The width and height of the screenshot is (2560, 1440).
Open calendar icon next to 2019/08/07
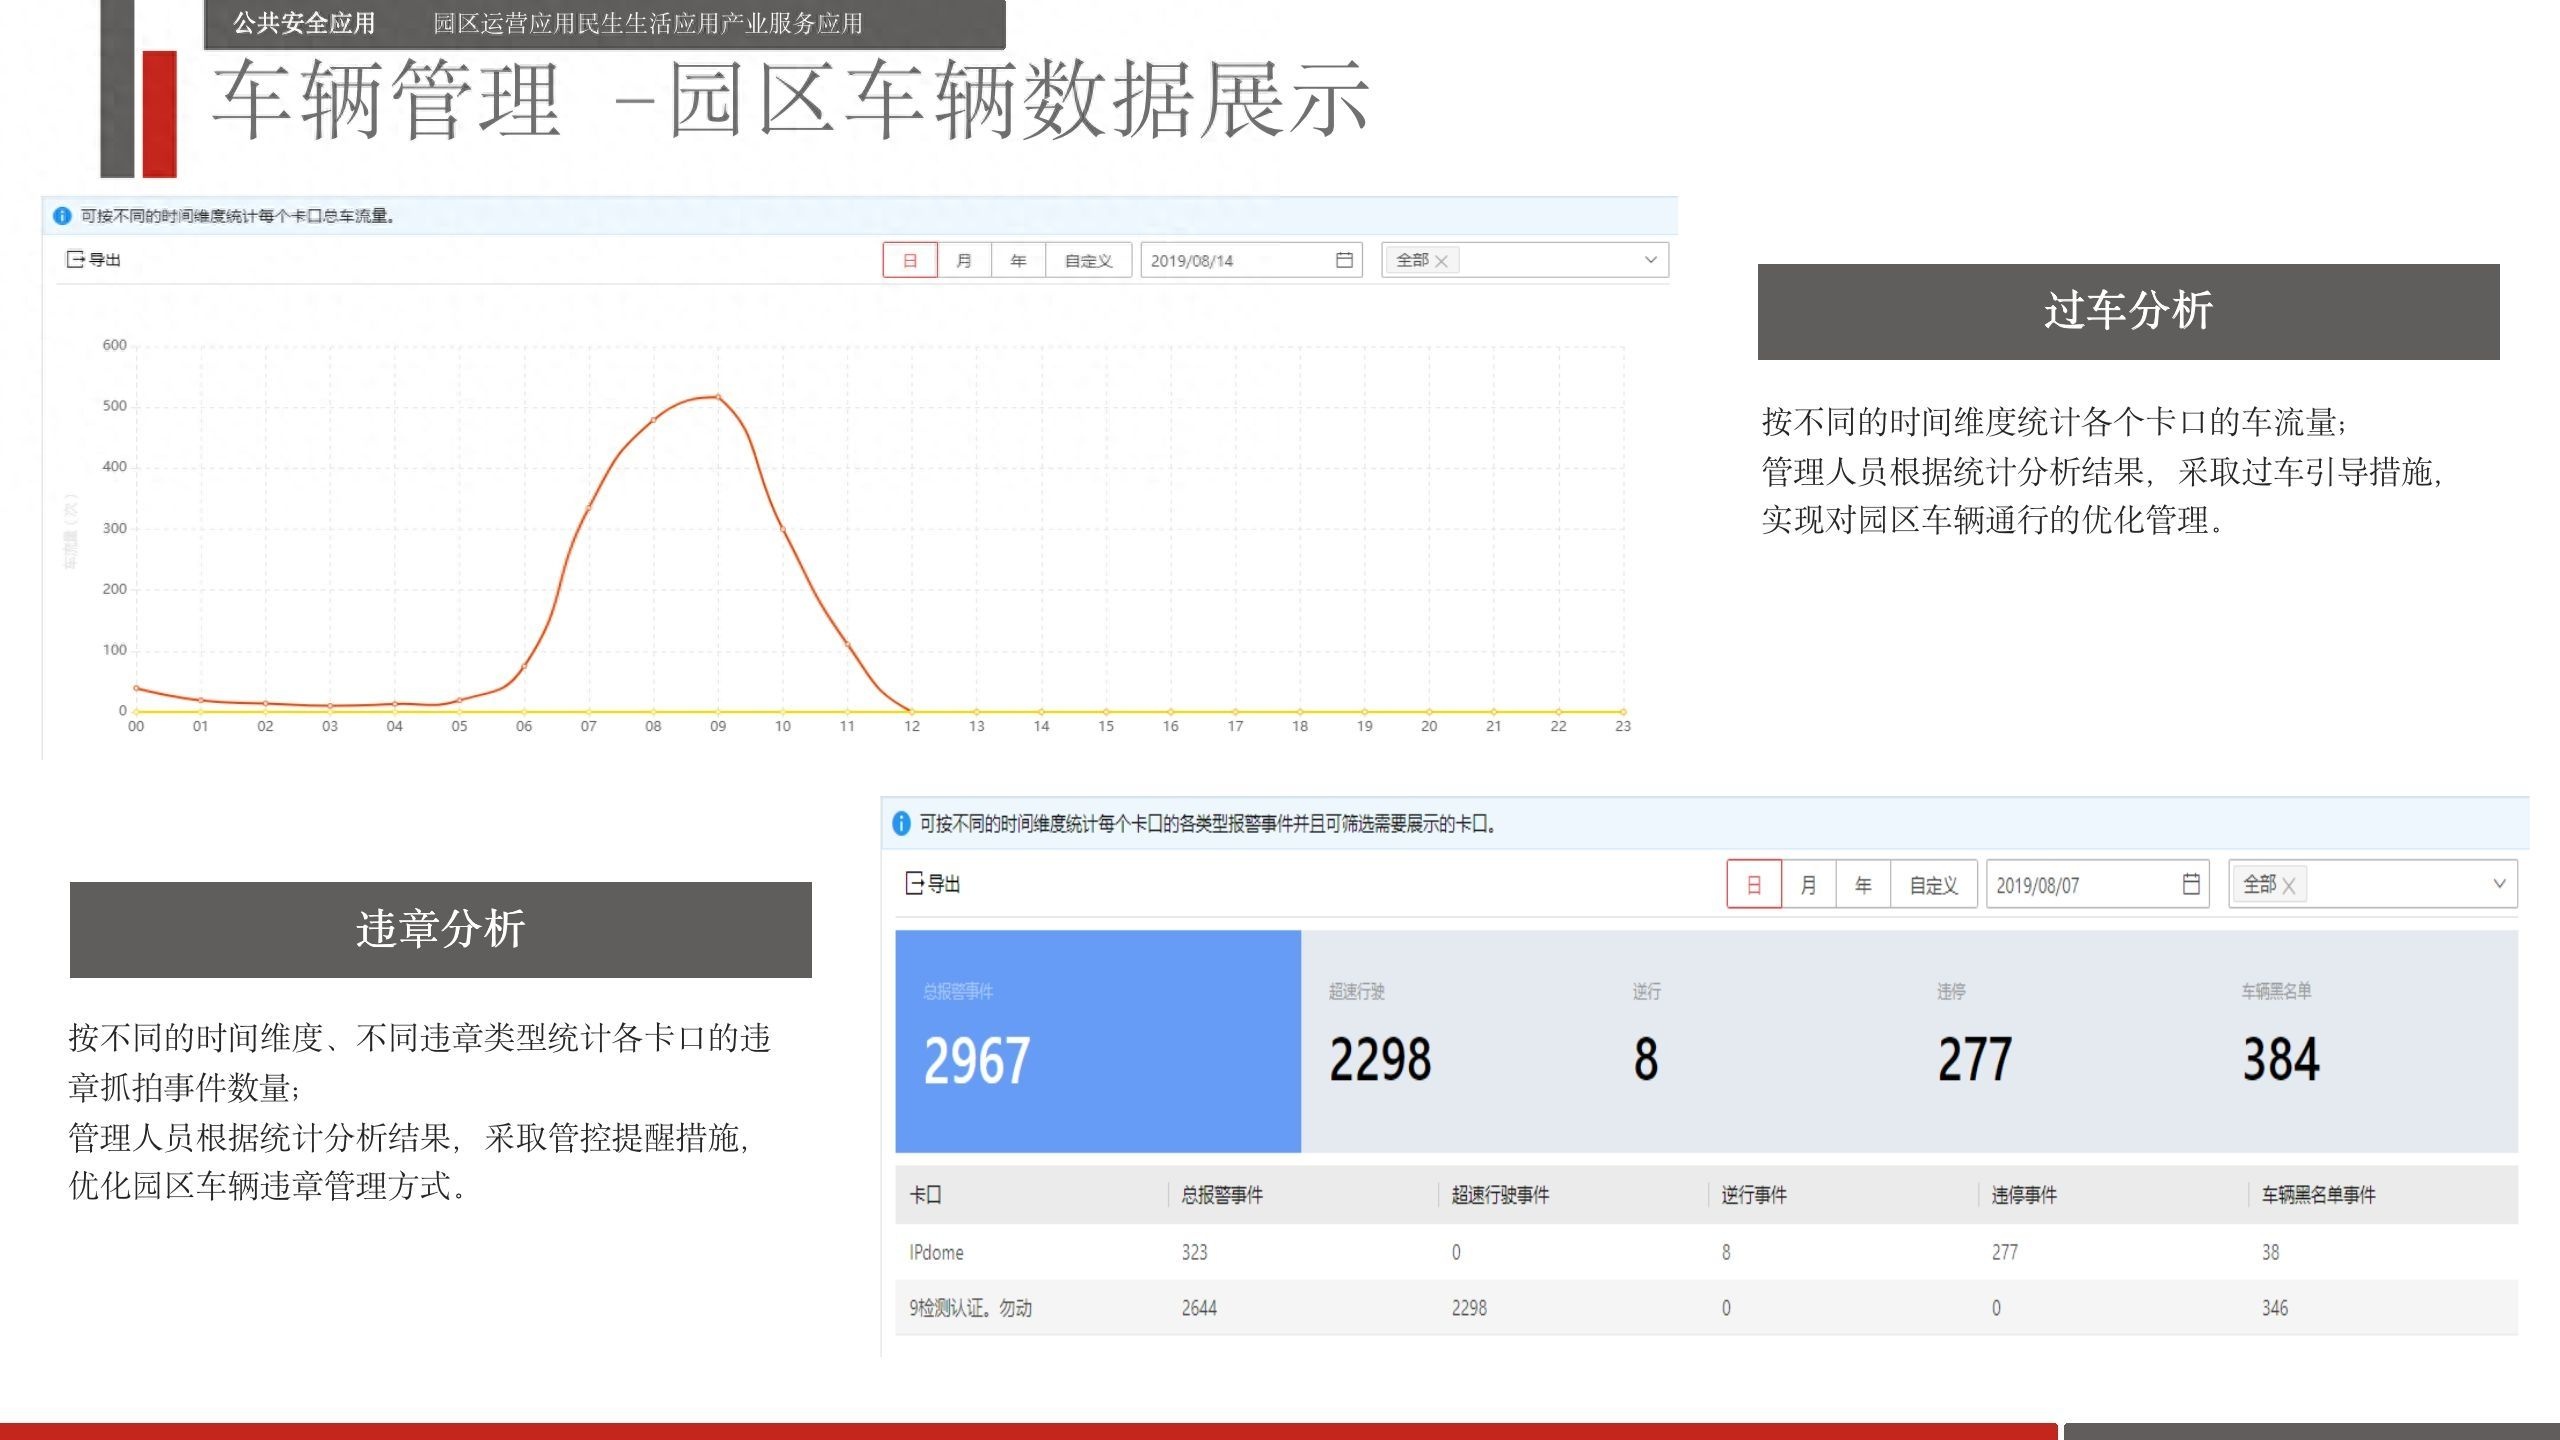tap(2190, 884)
